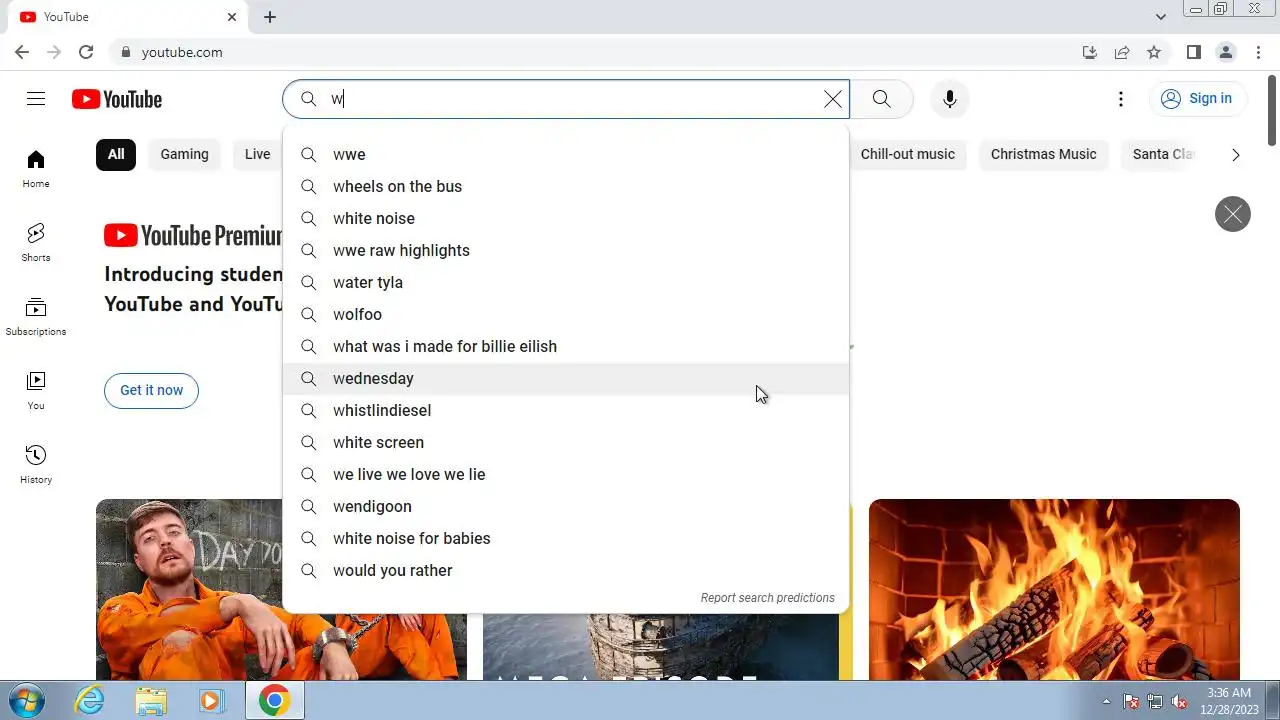Show more category chips with right arrow
Screen dimensions: 1280x720
click(1235, 155)
